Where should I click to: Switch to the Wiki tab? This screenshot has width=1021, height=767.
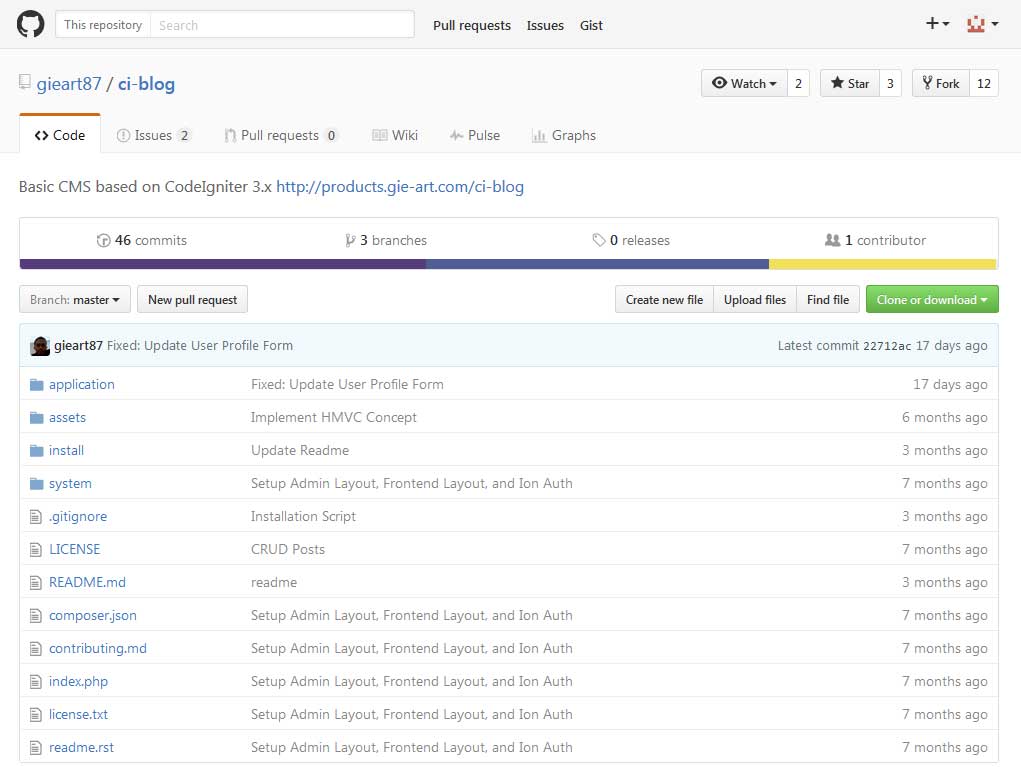395,135
